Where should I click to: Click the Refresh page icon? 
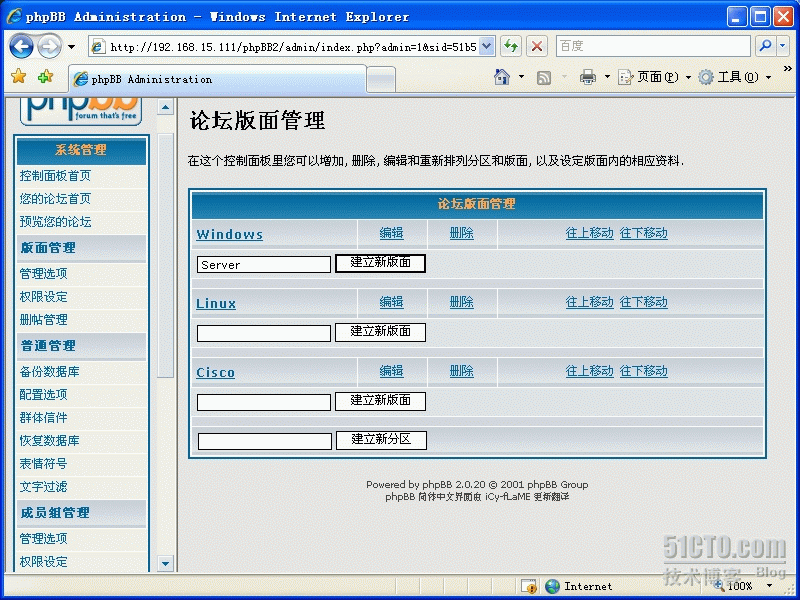click(x=511, y=46)
